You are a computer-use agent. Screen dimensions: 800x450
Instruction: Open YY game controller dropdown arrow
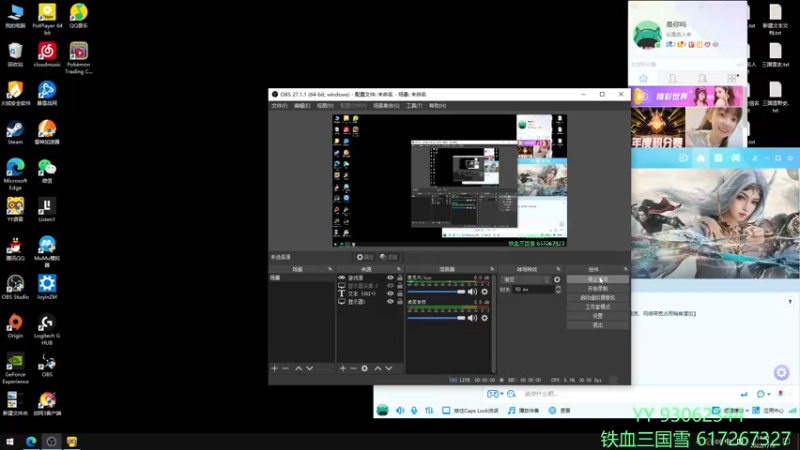pyautogui.click(x=502, y=394)
